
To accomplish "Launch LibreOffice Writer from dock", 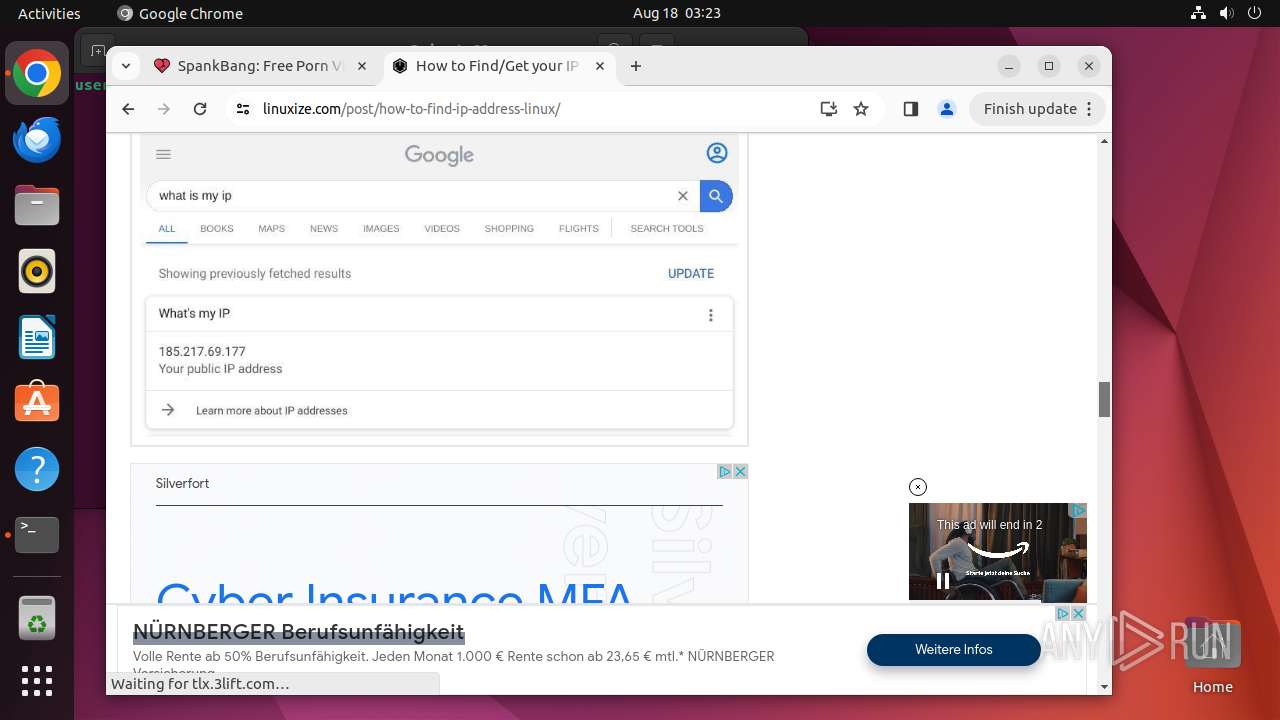I will (x=37, y=337).
